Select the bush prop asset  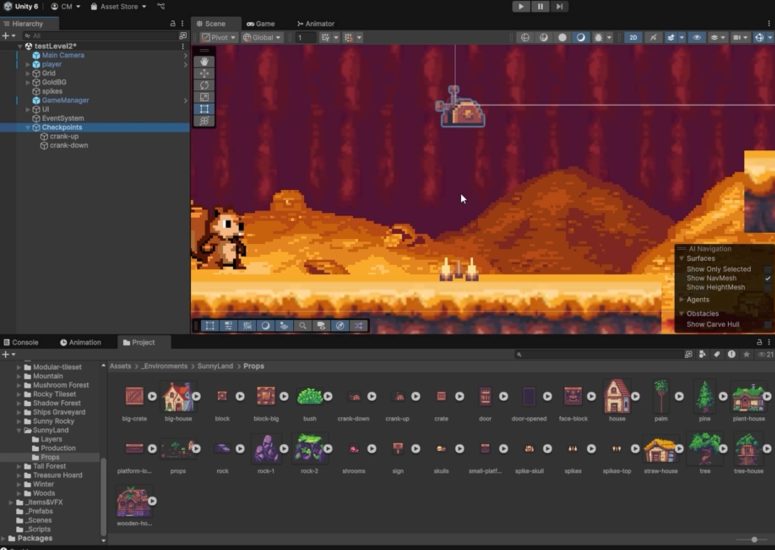click(309, 397)
